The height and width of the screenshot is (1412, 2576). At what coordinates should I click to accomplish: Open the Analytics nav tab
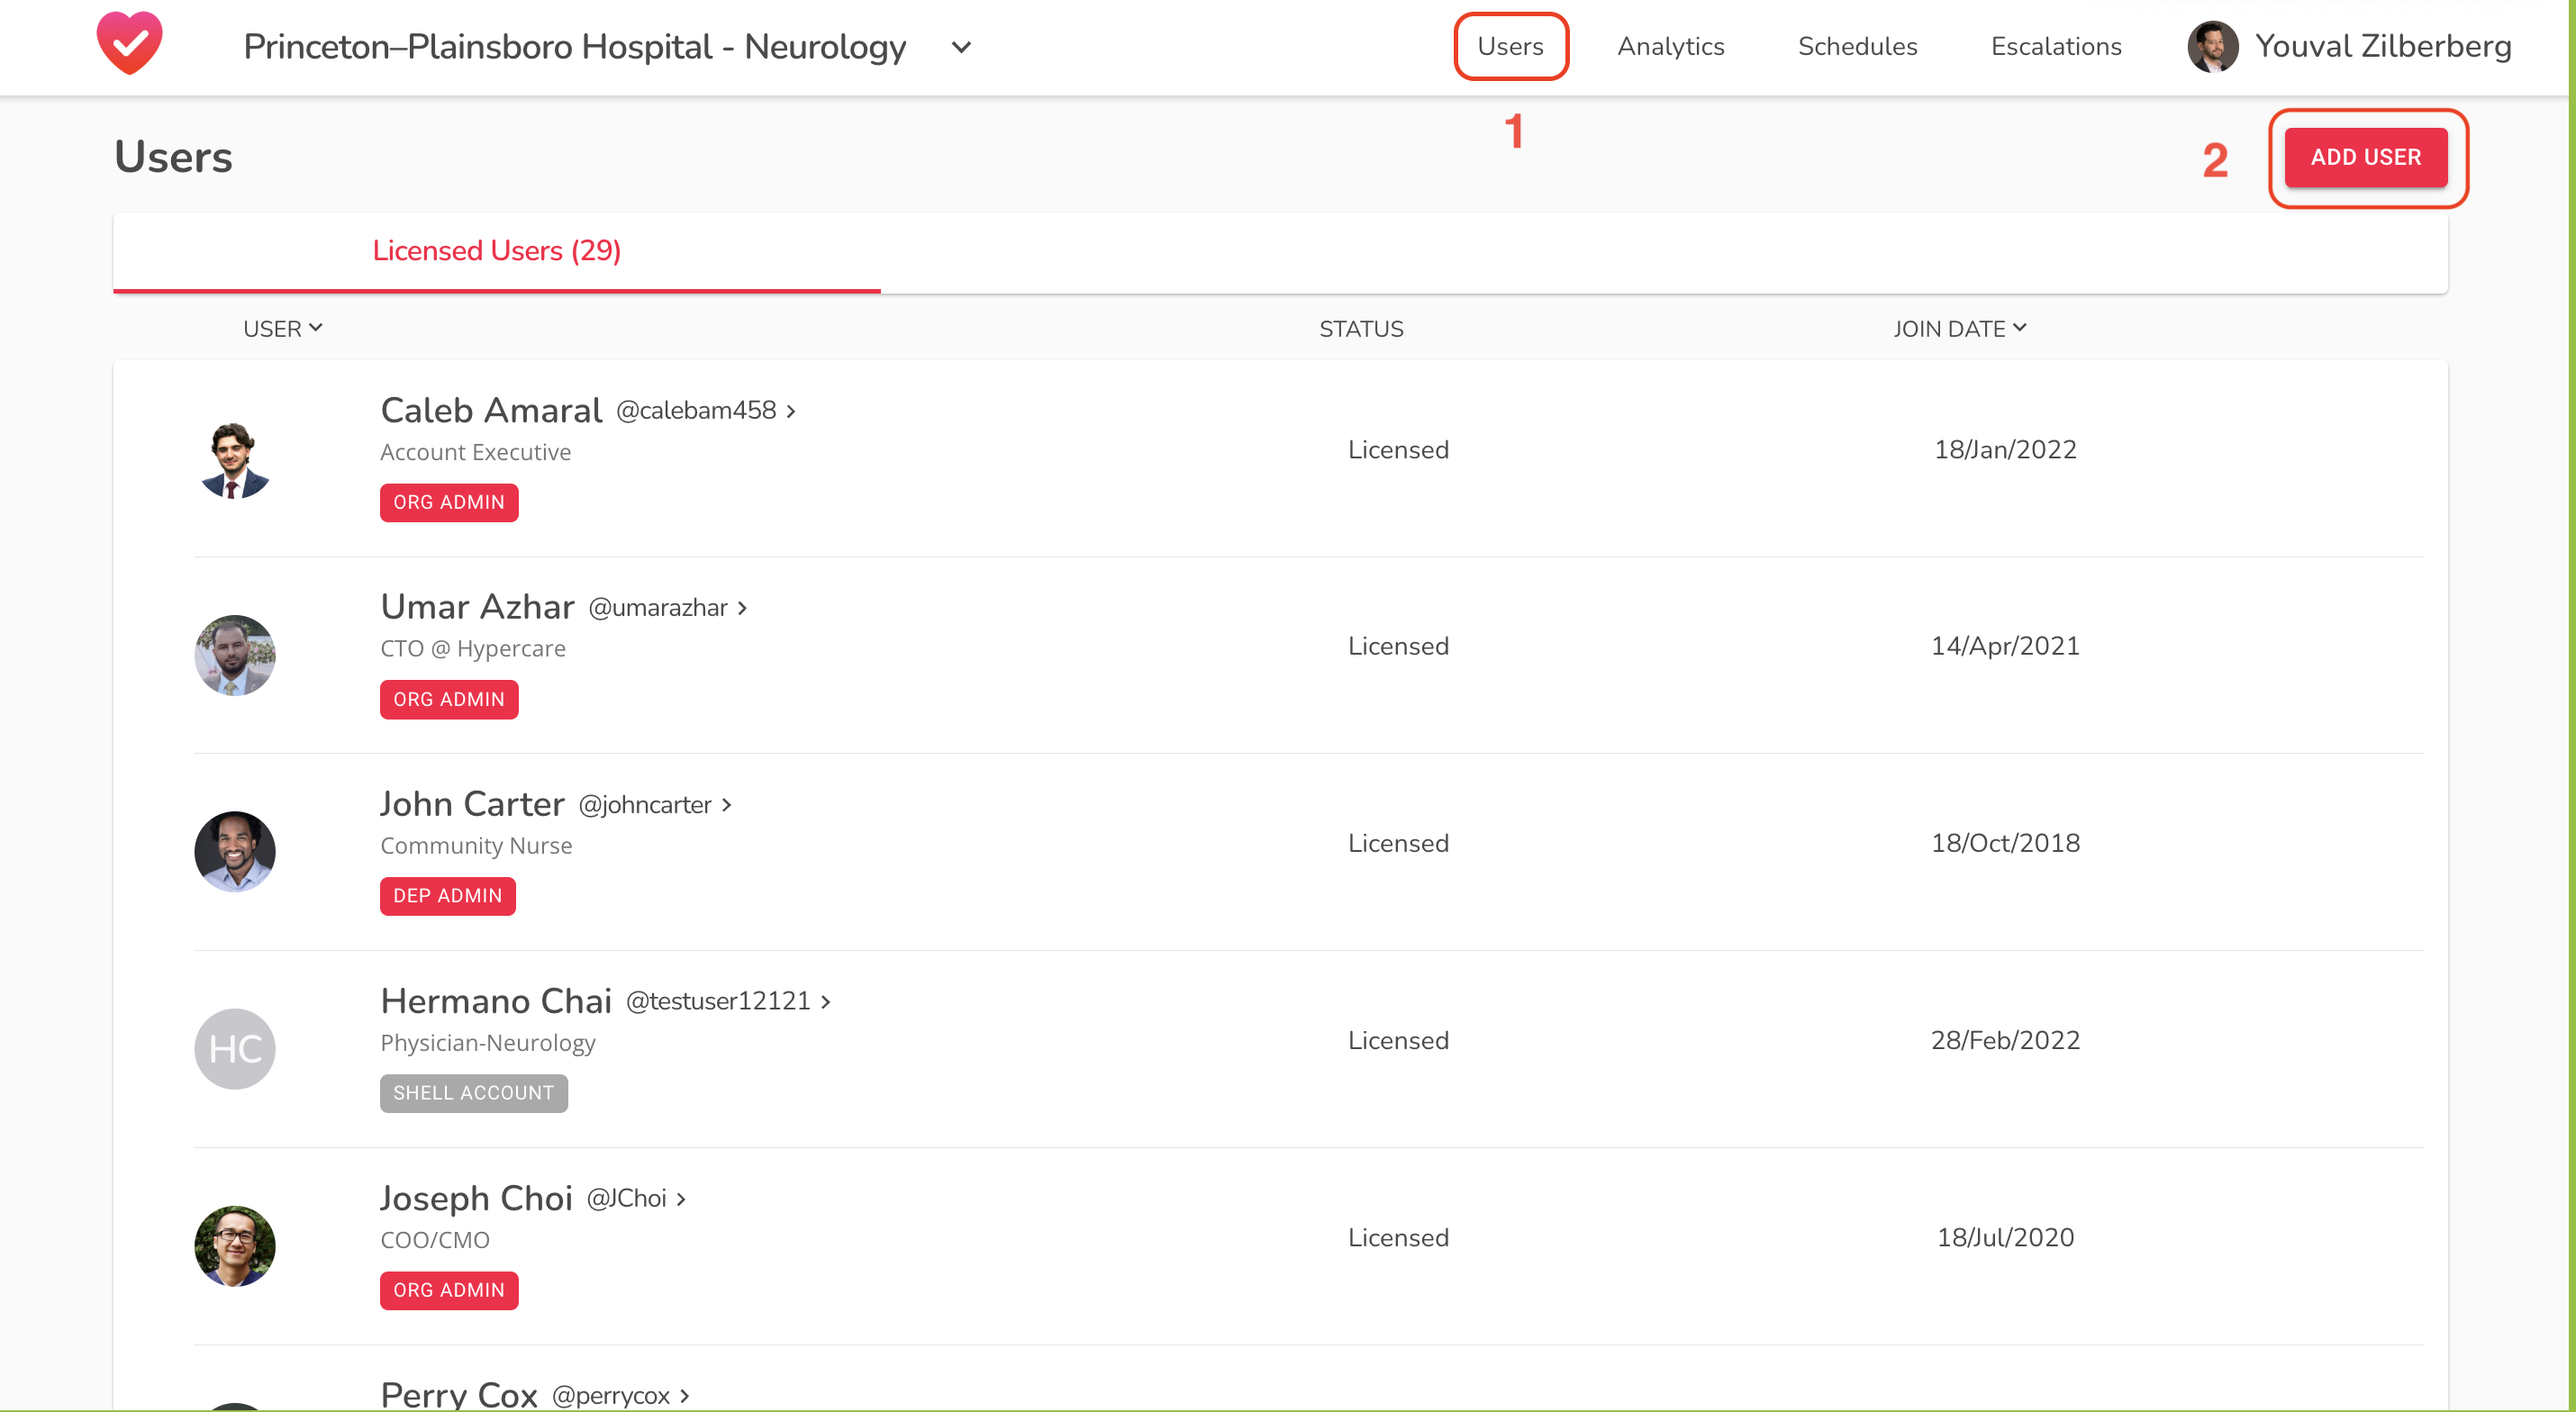[1671, 47]
